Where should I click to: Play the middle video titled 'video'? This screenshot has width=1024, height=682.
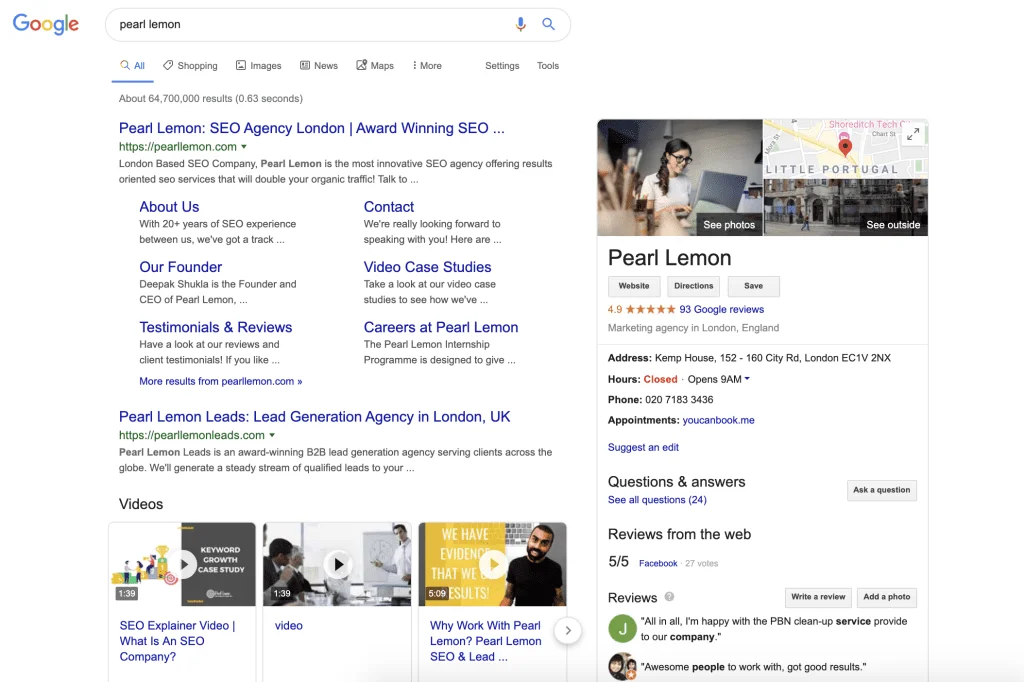[x=337, y=564]
